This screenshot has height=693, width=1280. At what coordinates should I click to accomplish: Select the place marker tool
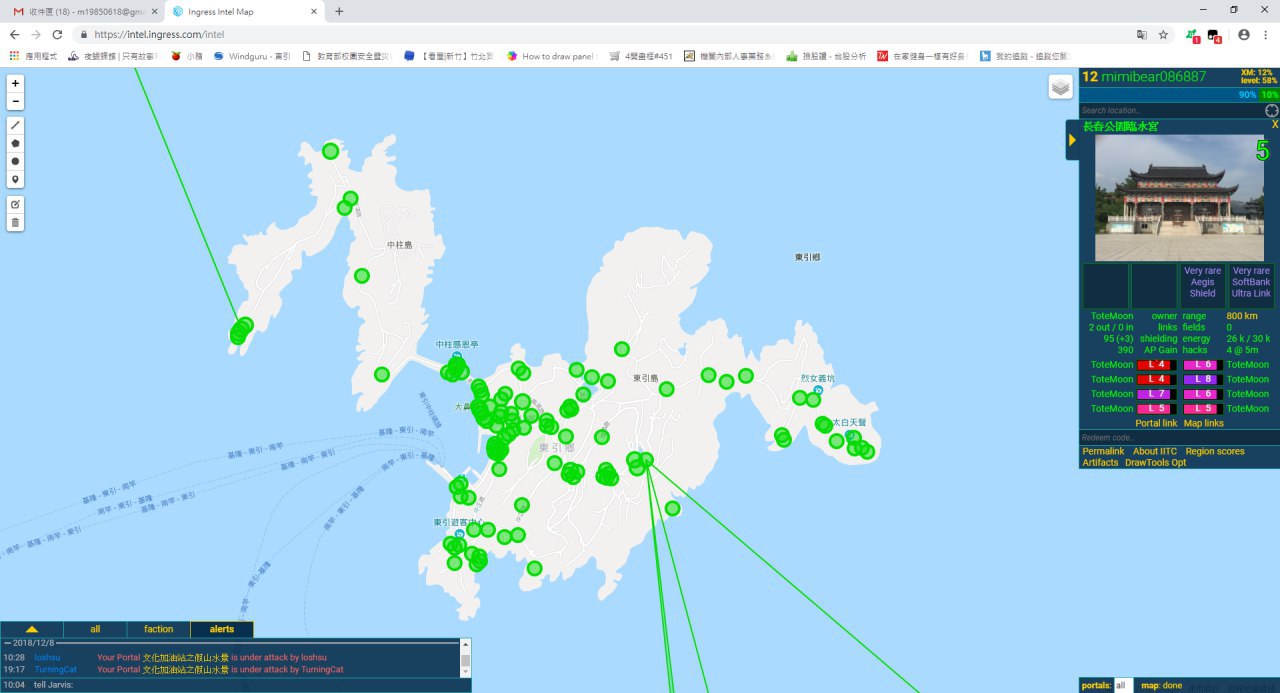pyautogui.click(x=15, y=179)
